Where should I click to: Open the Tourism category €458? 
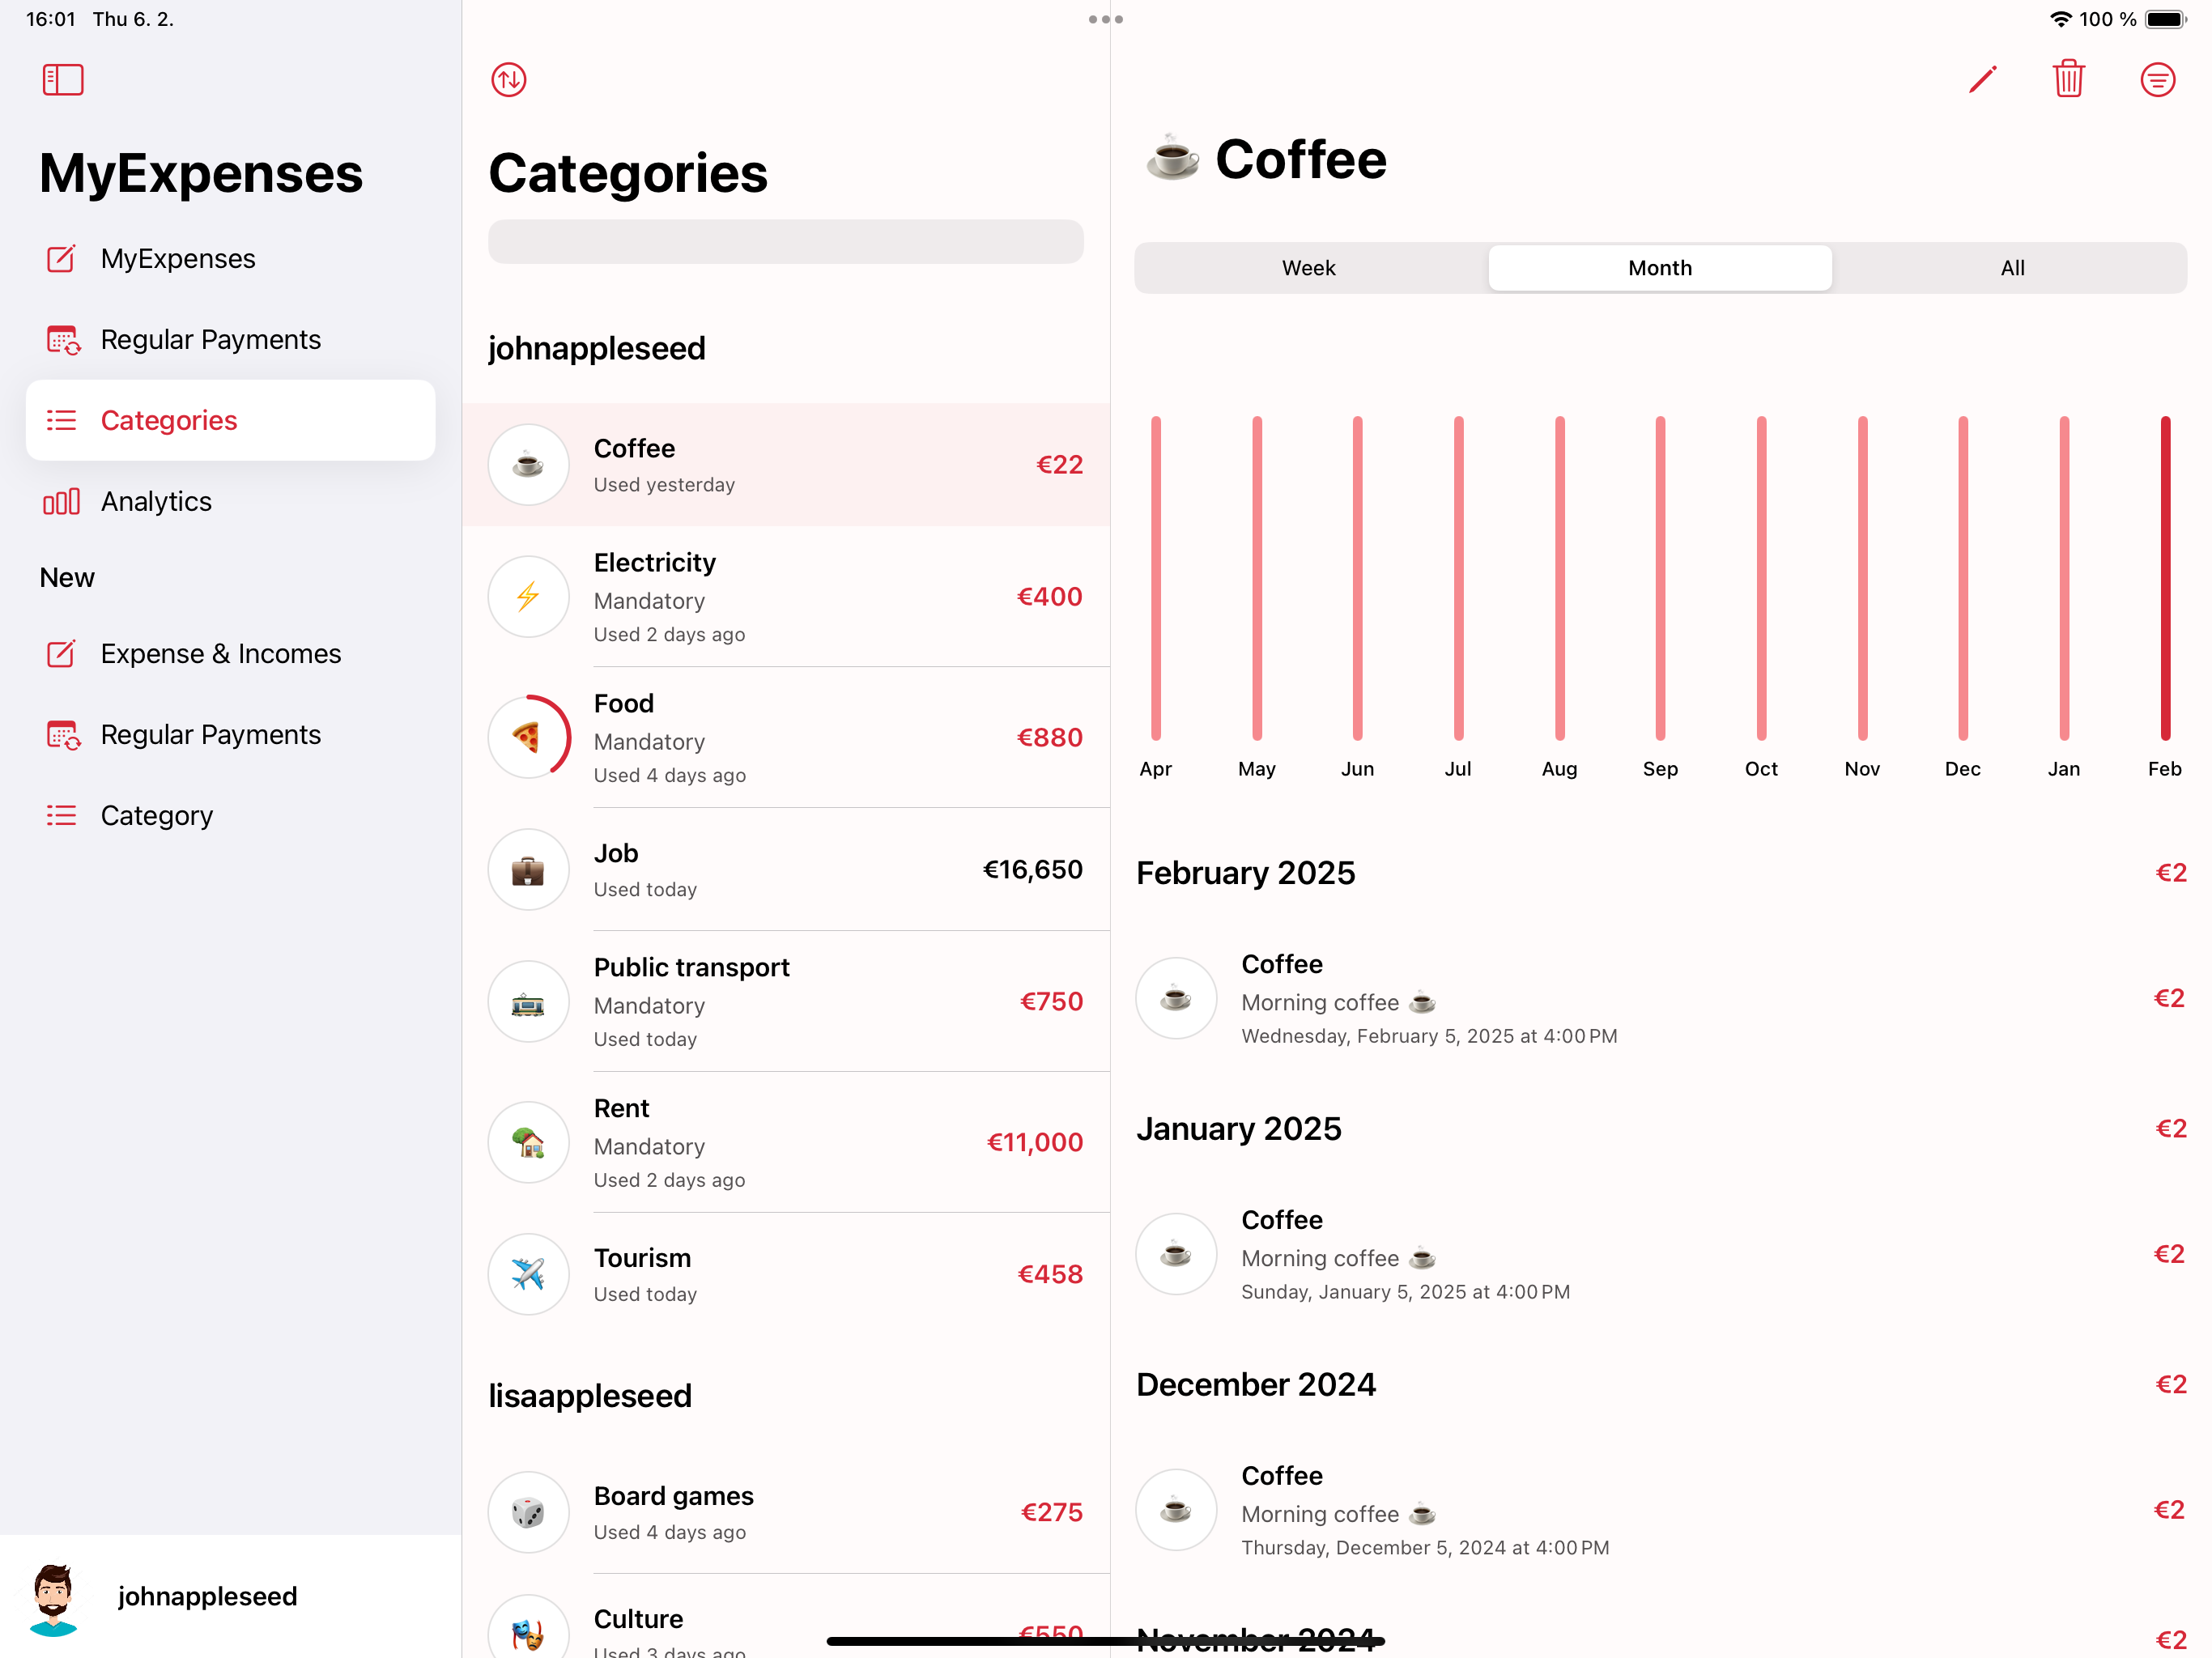[786, 1275]
